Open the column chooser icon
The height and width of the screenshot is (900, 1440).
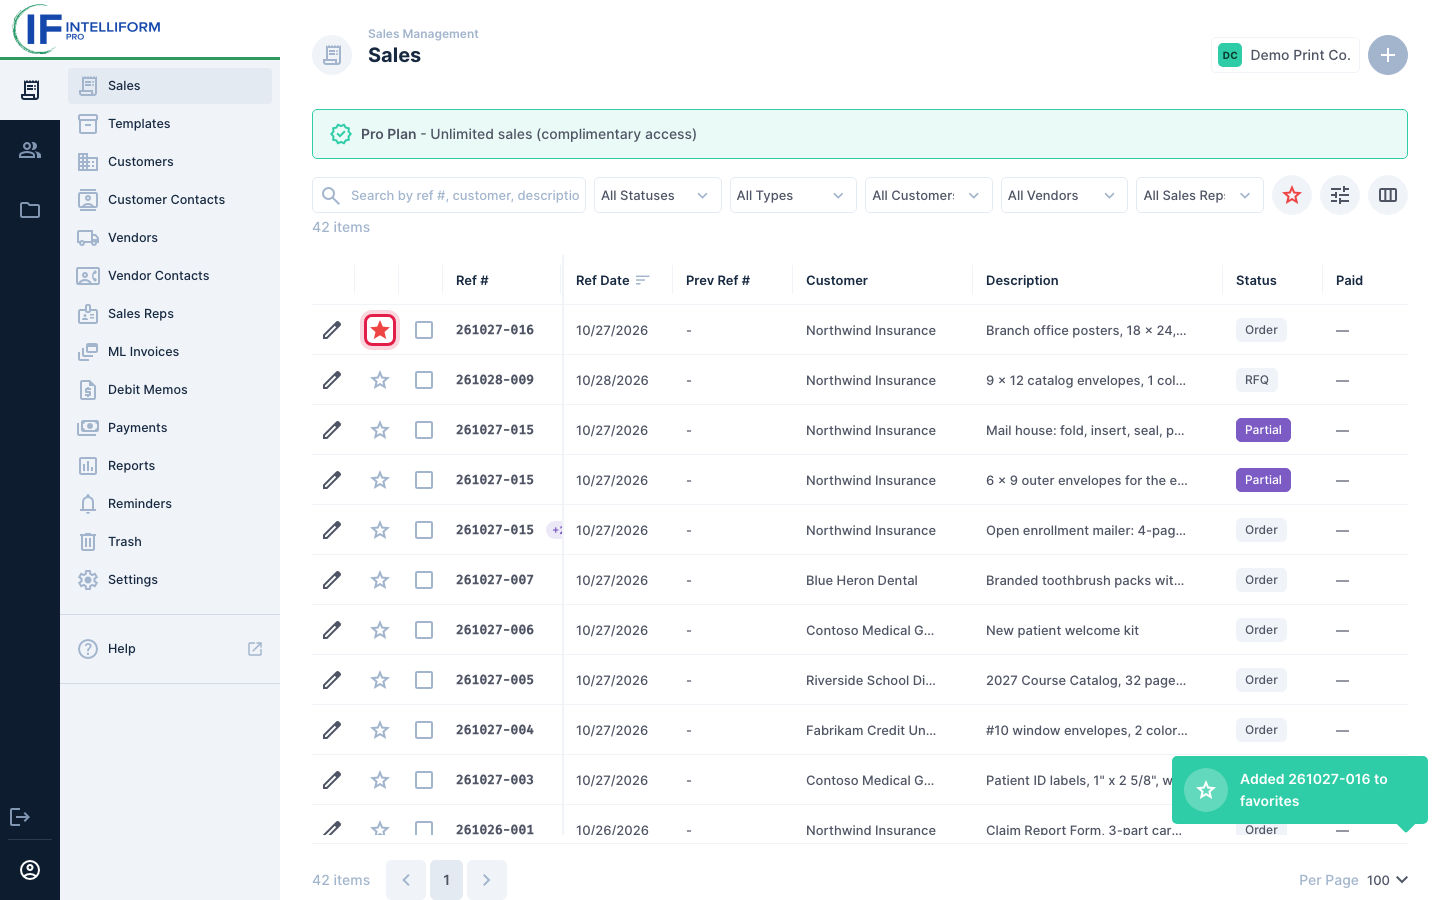click(1388, 195)
